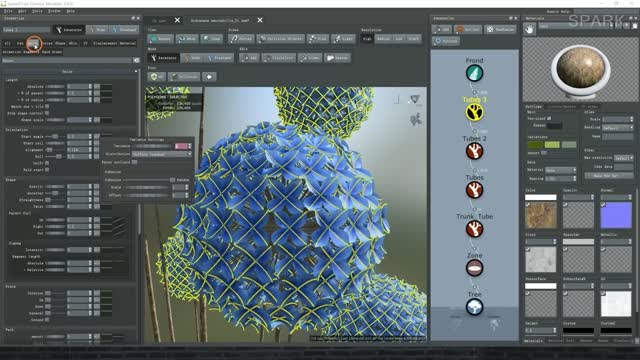Adjust the Start angle slider
The height and width of the screenshot is (360, 640).
pyautogui.click(x=55, y=137)
